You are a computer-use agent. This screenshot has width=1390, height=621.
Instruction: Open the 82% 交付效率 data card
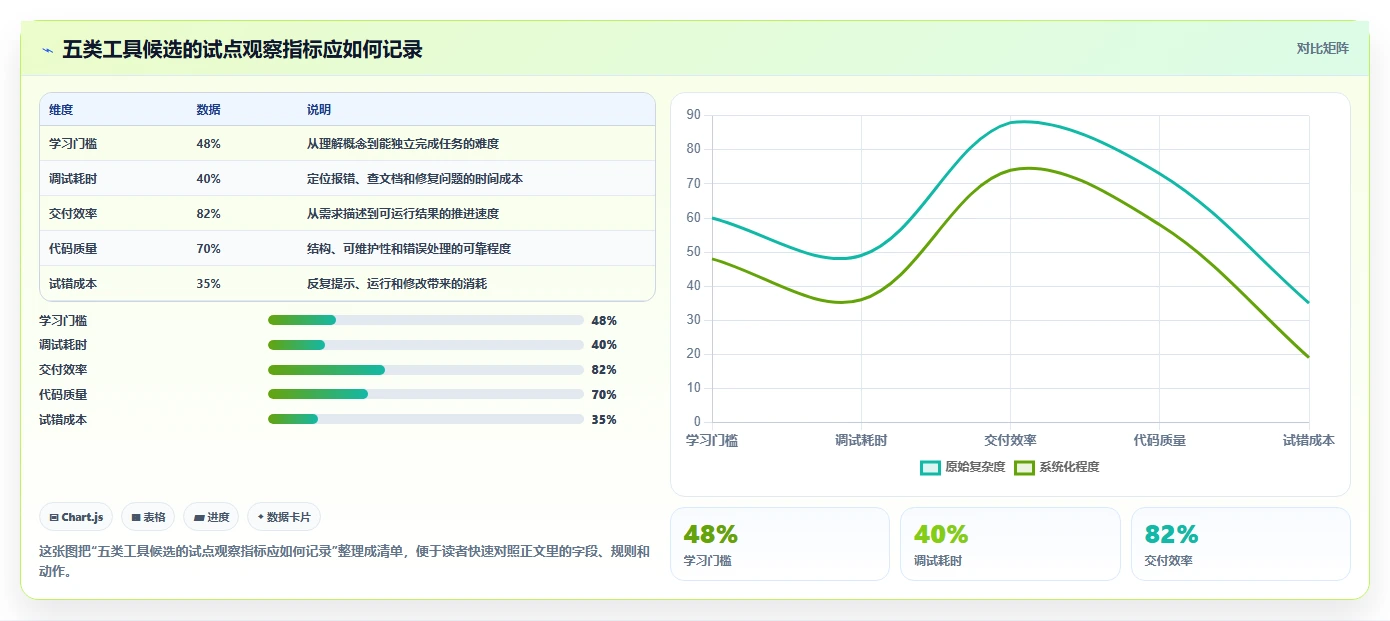point(1241,544)
